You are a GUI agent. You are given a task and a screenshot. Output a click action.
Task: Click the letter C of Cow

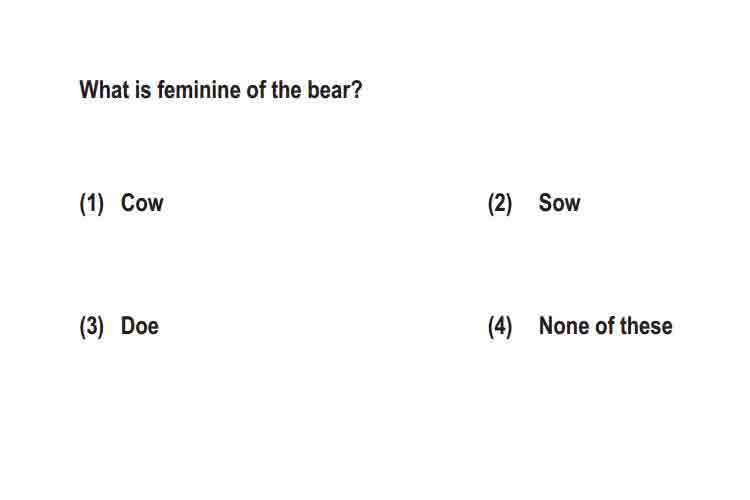click(x=128, y=203)
